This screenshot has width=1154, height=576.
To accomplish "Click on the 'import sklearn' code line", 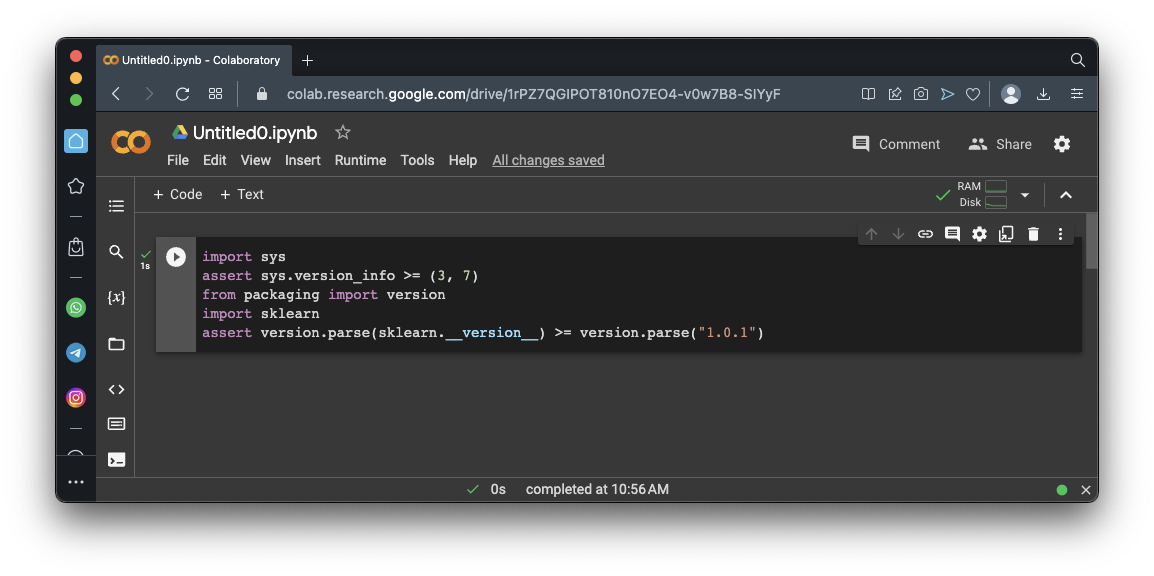I will [261, 314].
